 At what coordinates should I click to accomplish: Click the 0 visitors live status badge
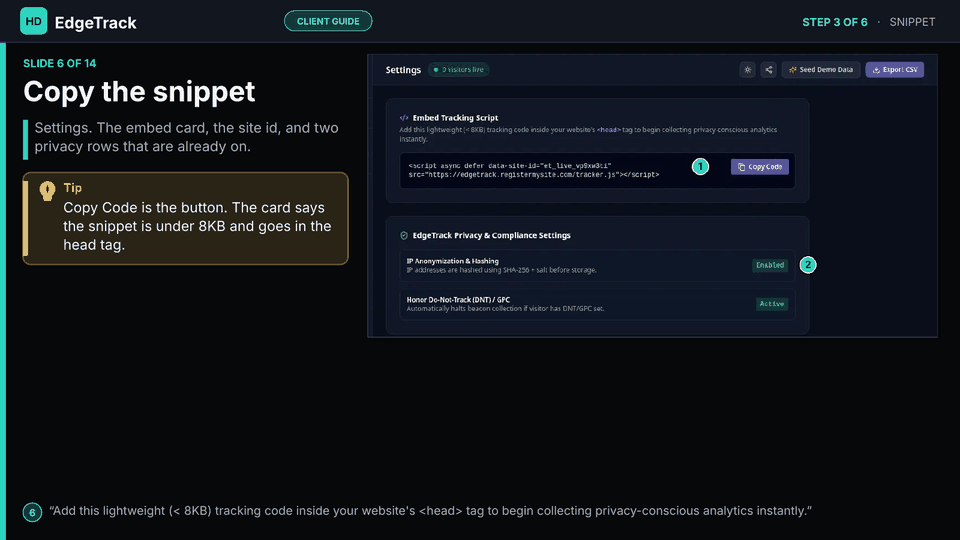(459, 70)
